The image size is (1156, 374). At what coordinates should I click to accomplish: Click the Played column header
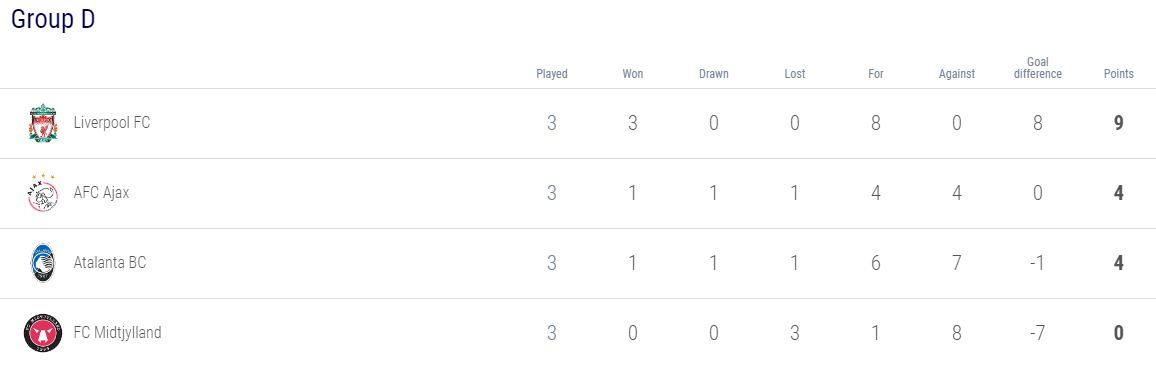(551, 74)
